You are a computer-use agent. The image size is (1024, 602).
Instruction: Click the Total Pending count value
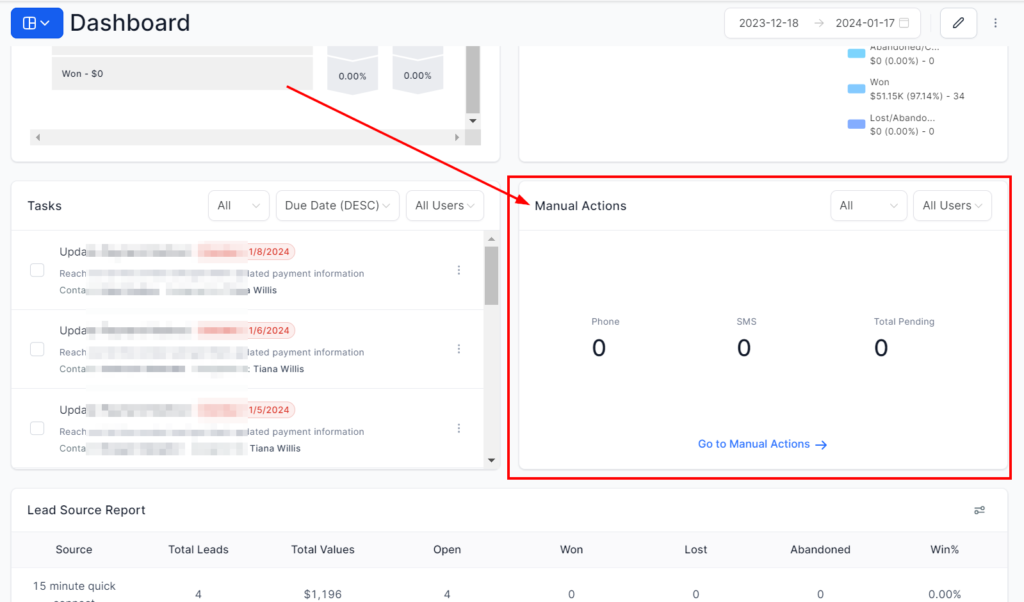pos(881,348)
